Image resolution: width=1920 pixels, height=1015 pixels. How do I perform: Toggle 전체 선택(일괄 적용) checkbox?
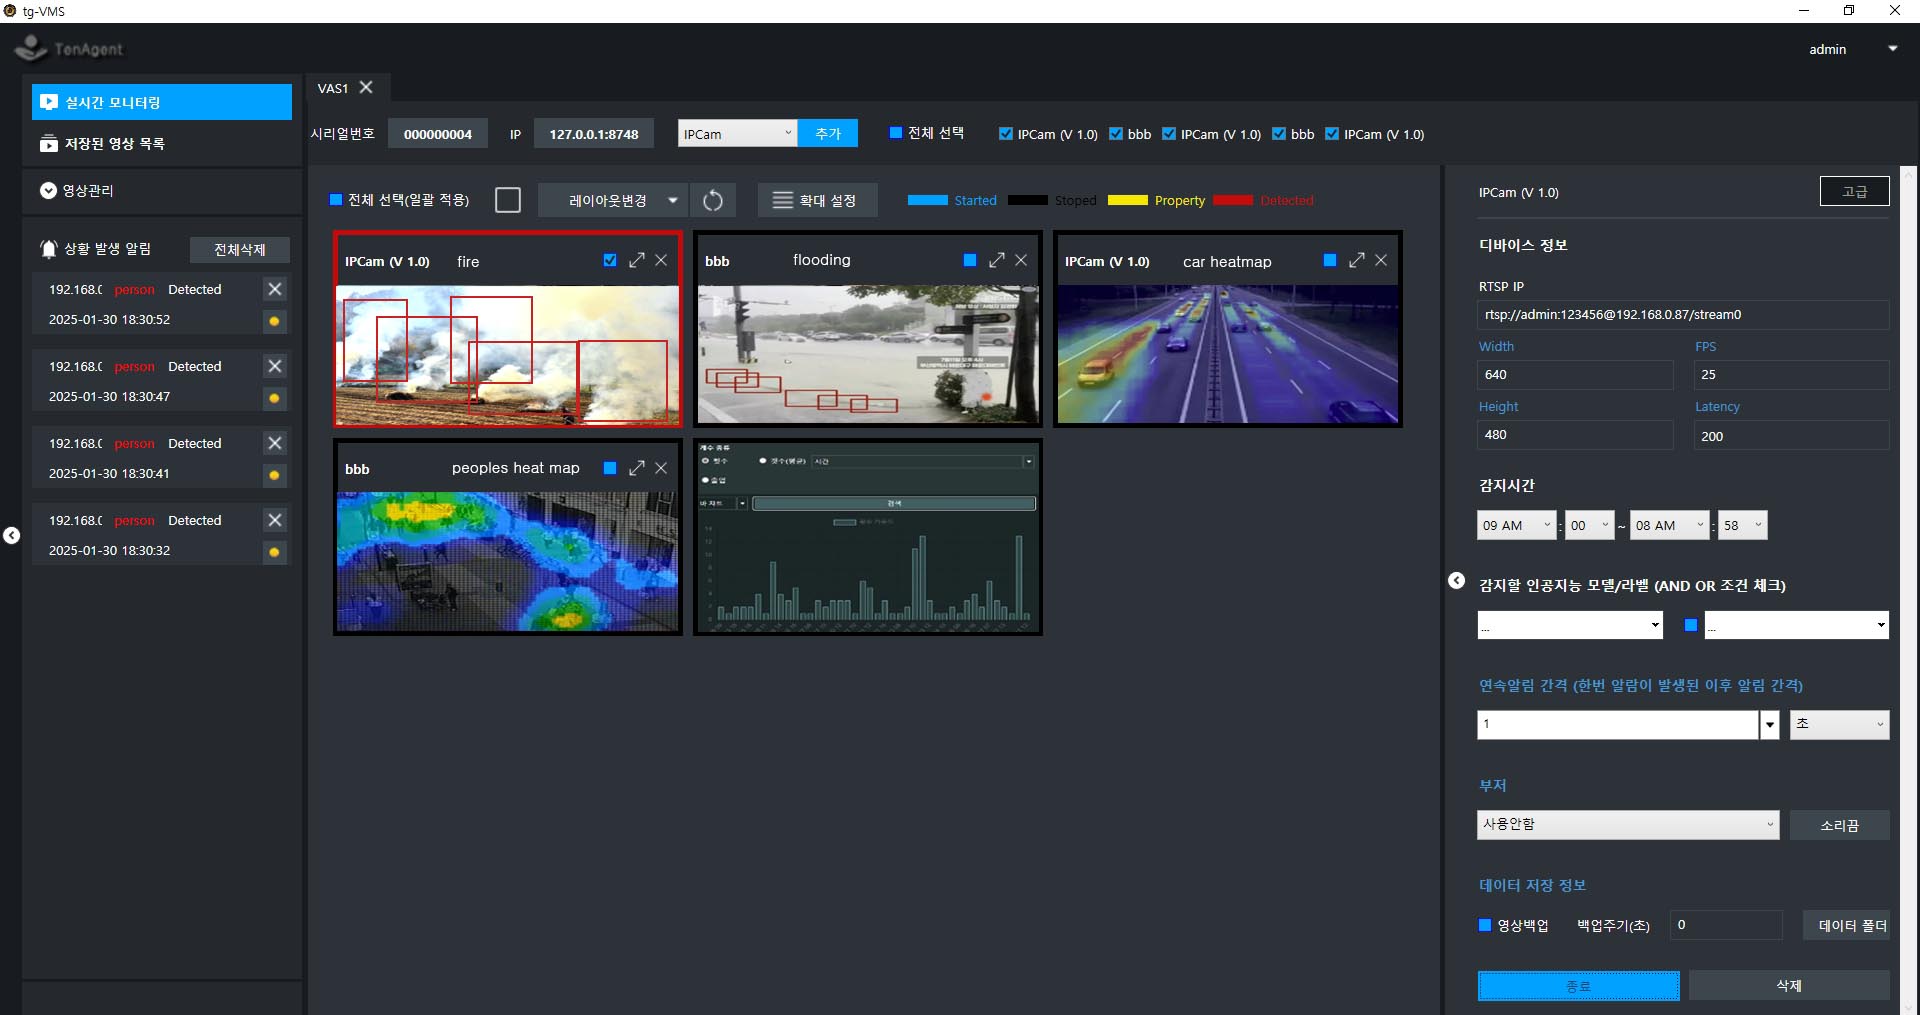click(x=337, y=200)
